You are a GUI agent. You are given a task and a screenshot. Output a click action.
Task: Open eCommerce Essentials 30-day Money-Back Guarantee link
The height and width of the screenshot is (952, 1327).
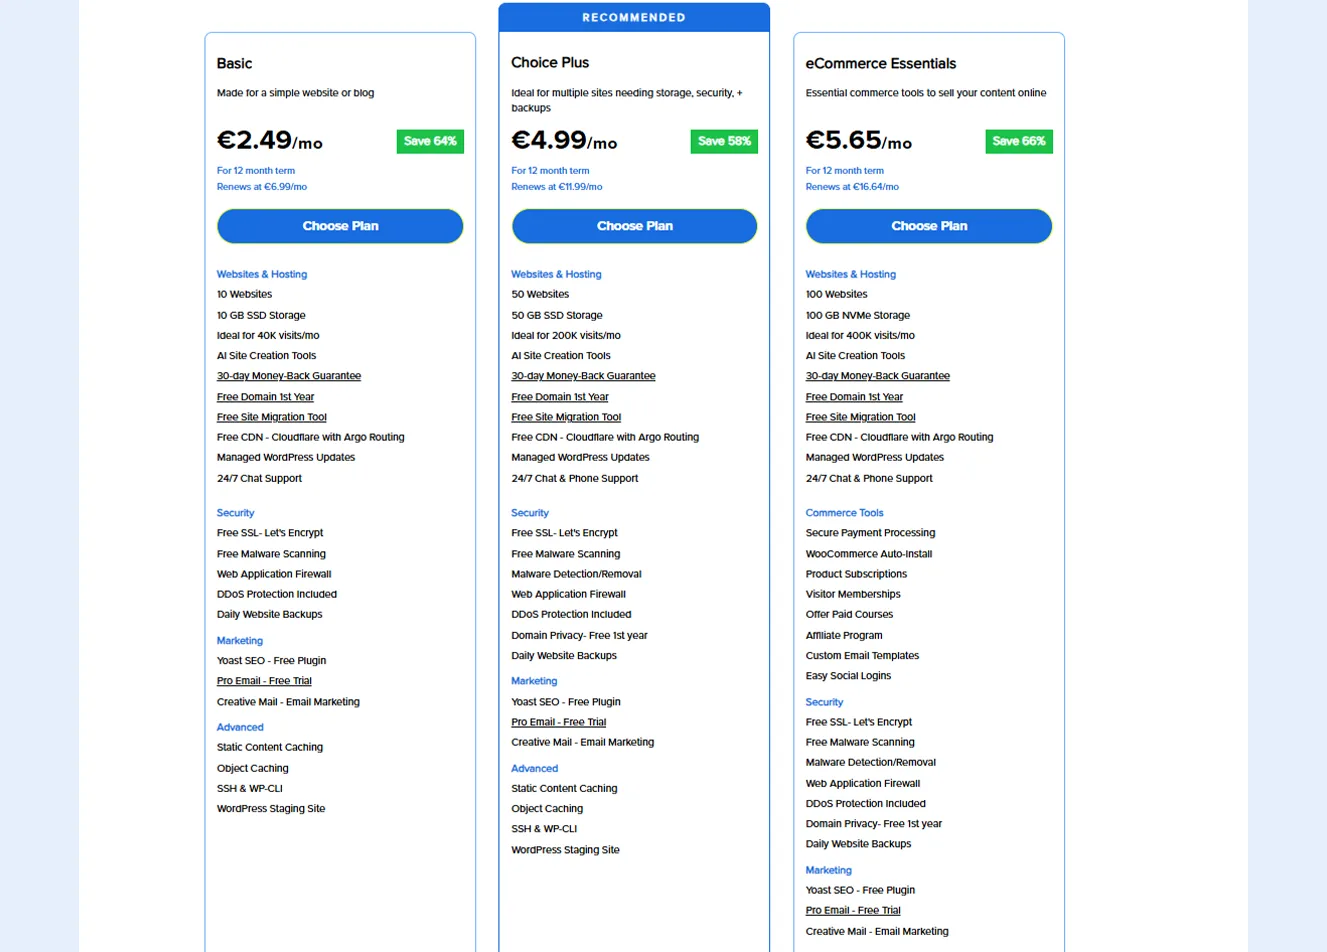[878, 376]
